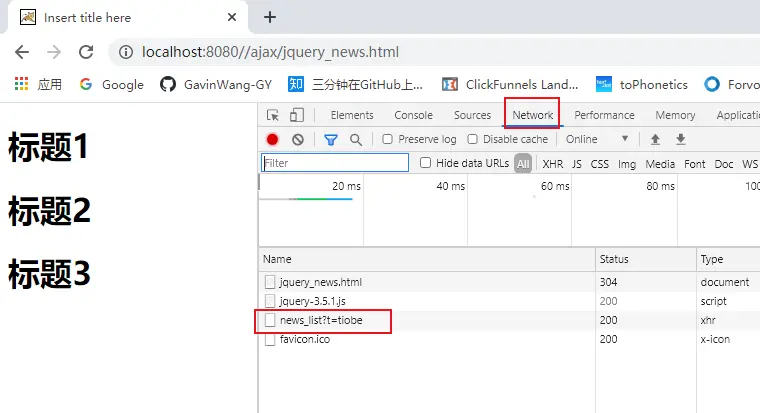Select the All filter type

click(x=523, y=164)
